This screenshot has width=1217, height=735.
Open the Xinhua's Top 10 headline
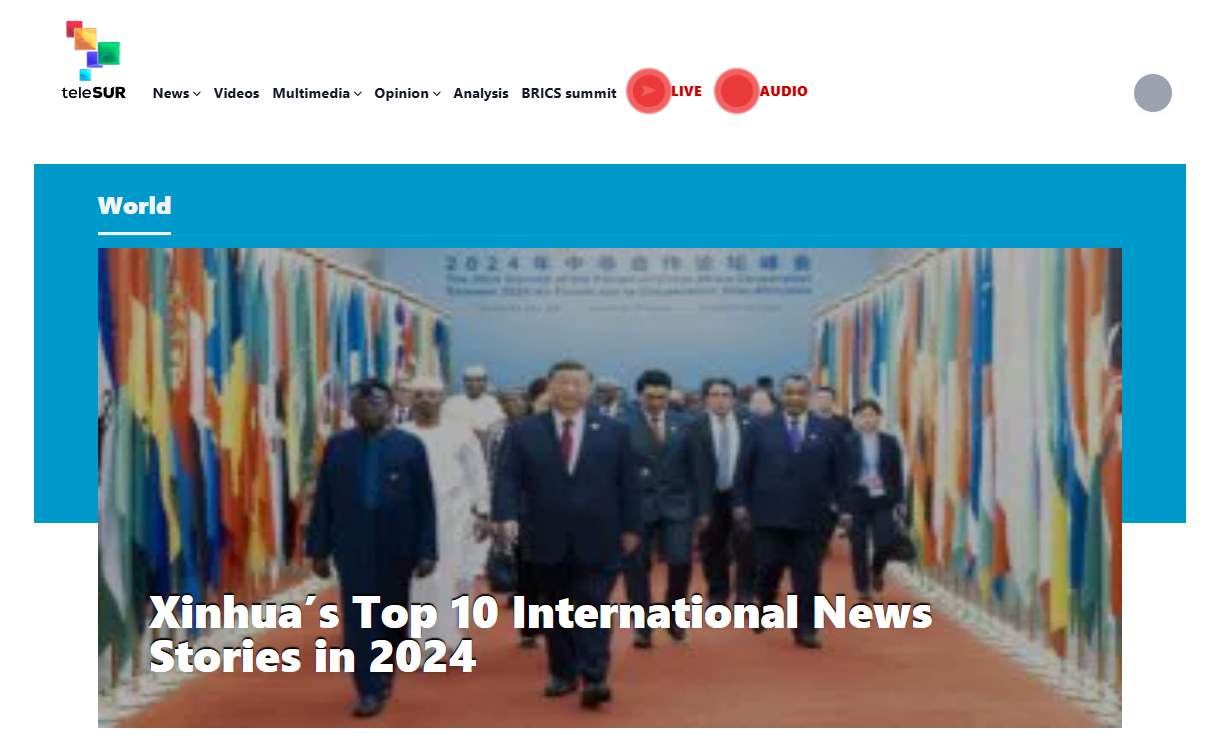(540, 634)
